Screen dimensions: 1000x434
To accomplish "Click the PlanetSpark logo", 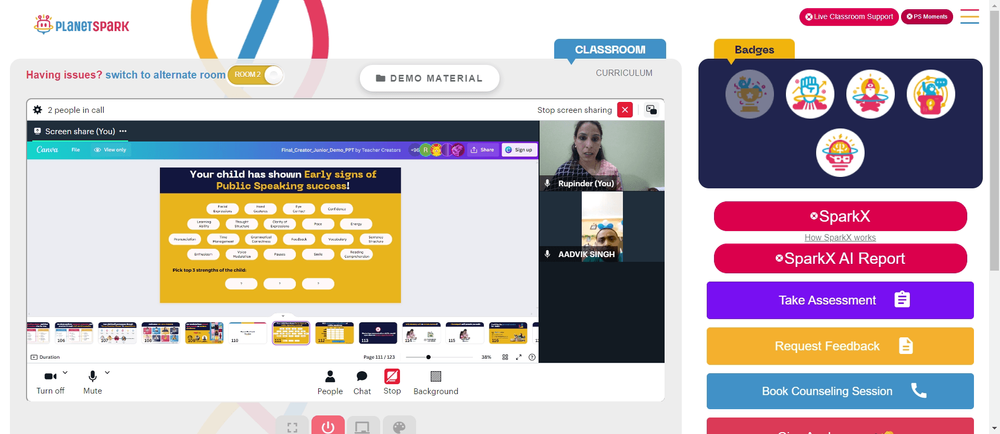I will [x=81, y=25].
